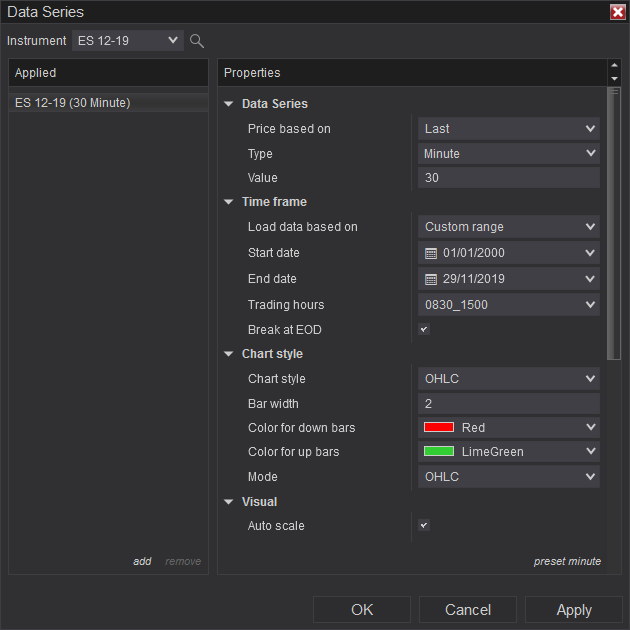This screenshot has height=630, width=630.
Task: Toggle the Auto scale checkbox
Action: click(423, 525)
